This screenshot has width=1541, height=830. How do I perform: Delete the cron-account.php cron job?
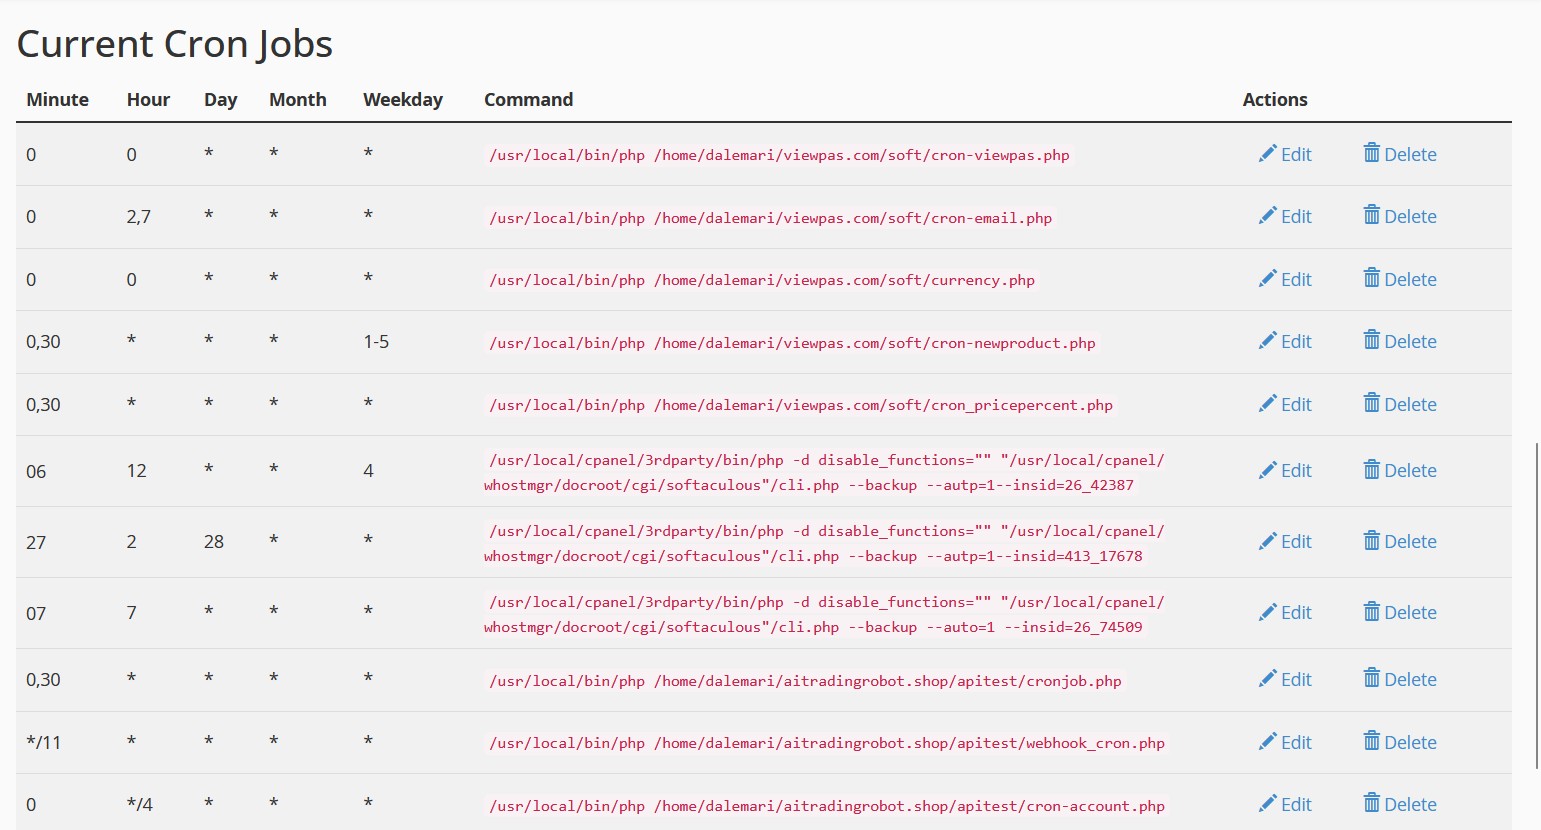point(1400,804)
